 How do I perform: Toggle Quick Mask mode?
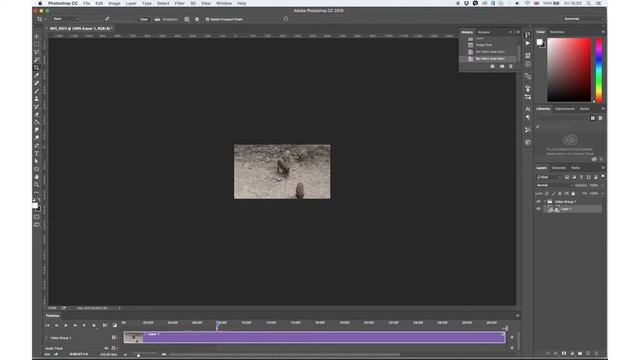click(x=37, y=217)
